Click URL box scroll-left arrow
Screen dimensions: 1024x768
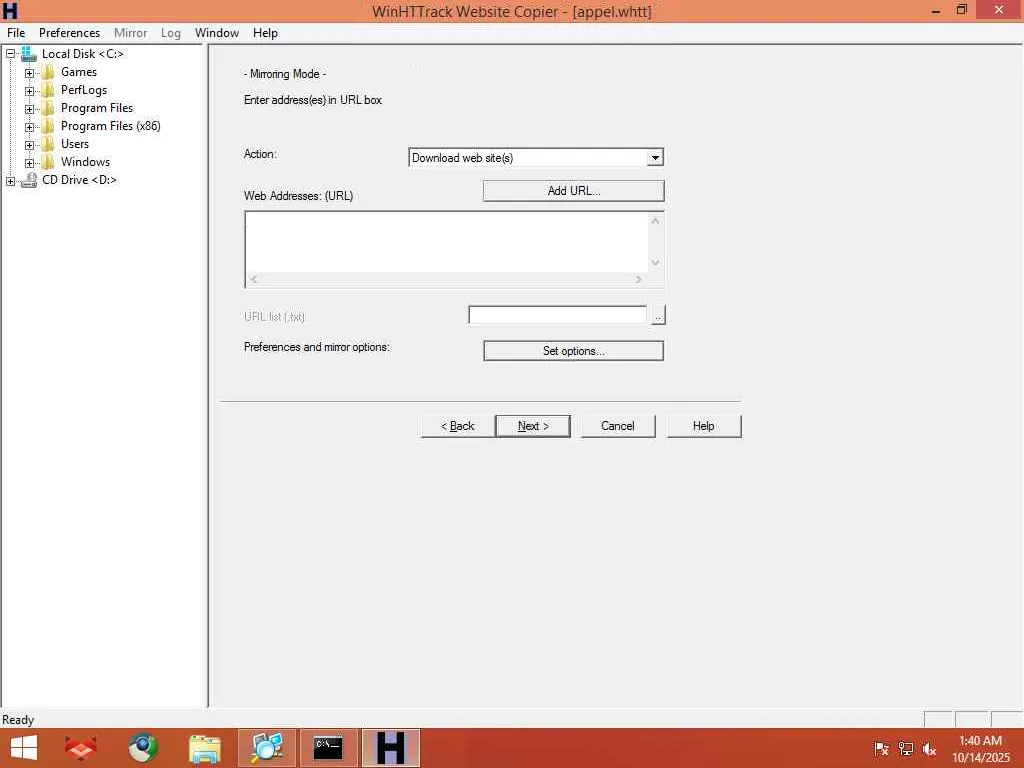[254, 280]
